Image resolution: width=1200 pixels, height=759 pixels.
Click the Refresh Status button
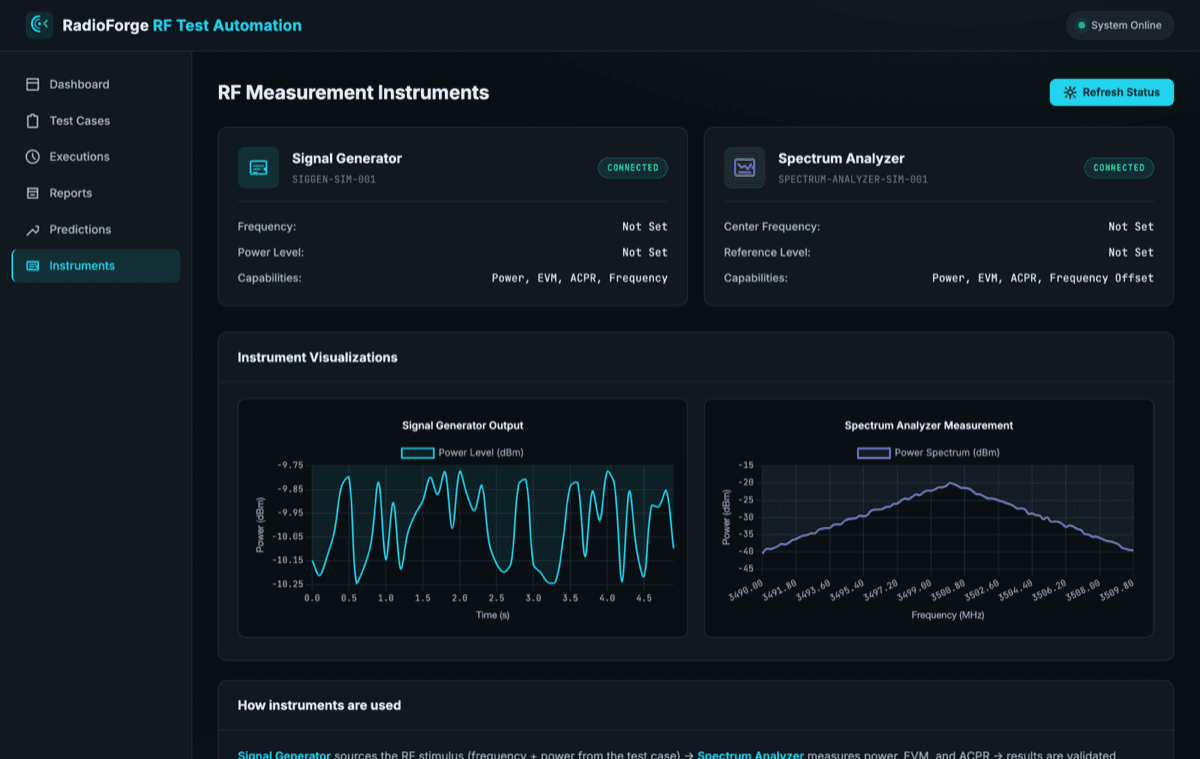point(1111,92)
